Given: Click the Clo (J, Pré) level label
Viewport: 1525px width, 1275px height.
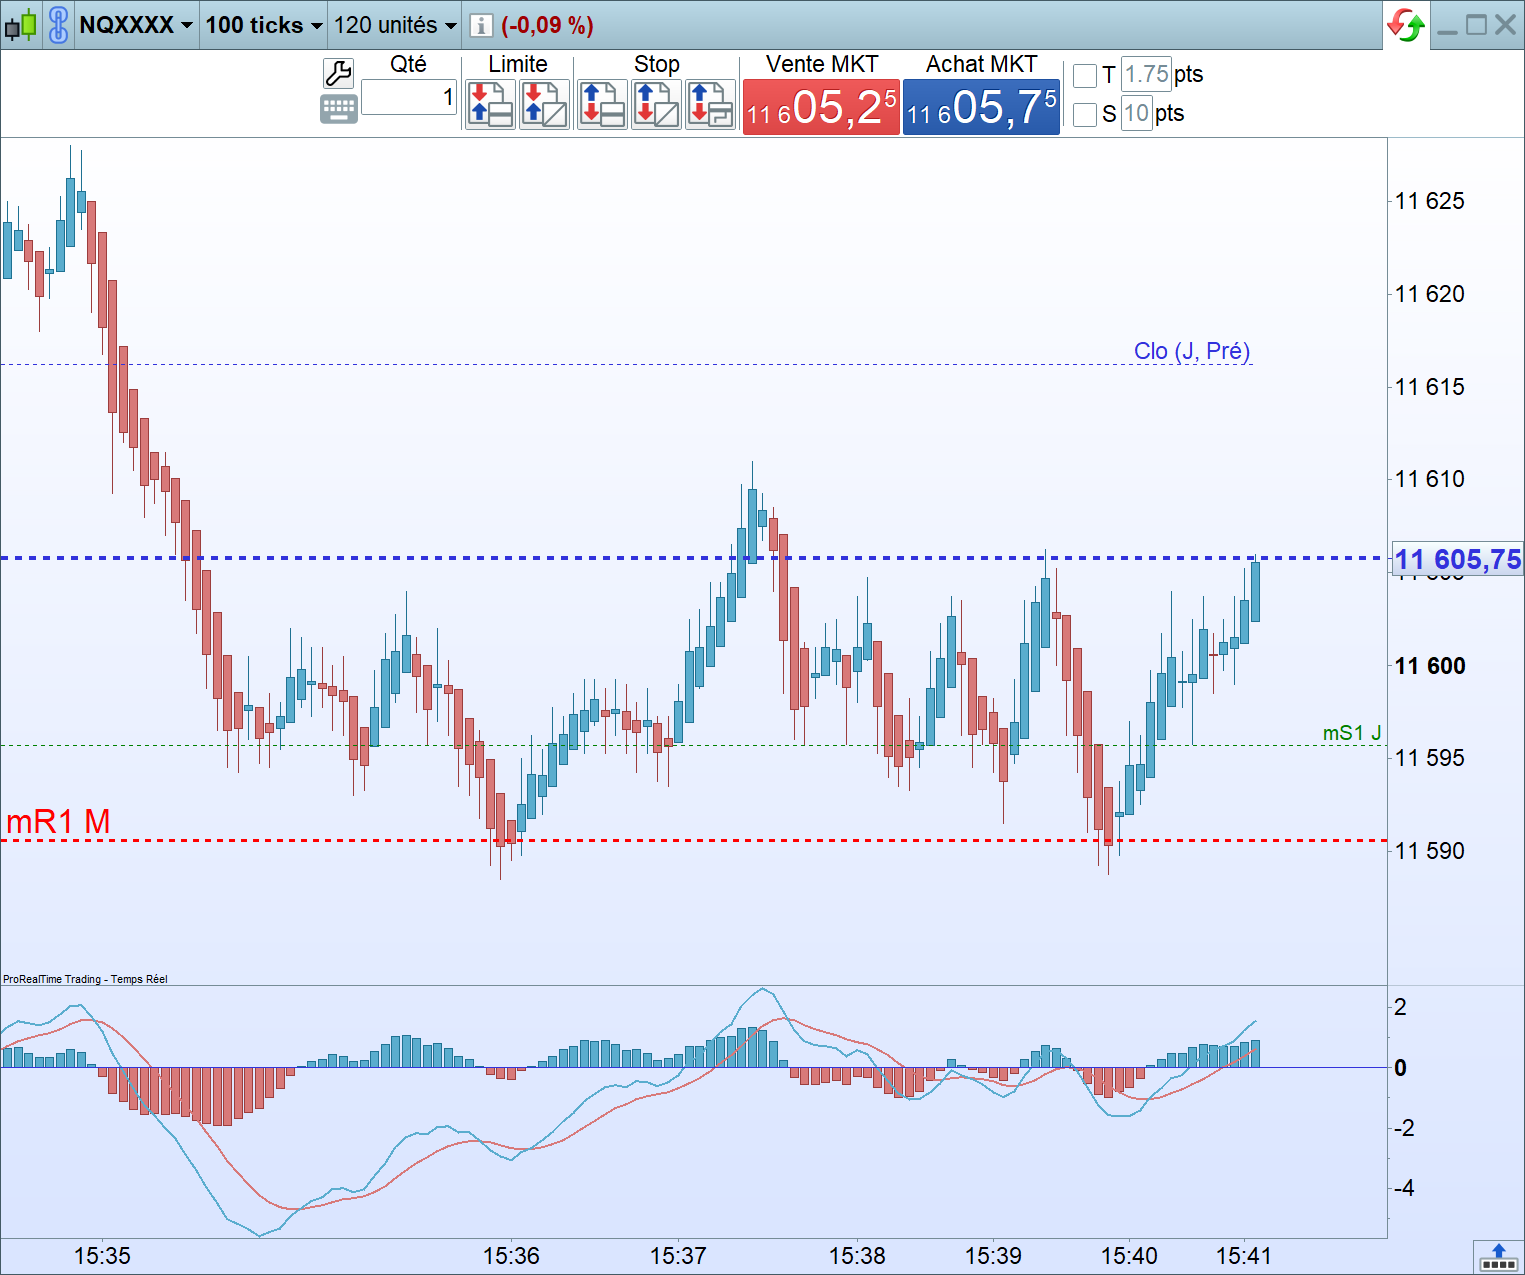Looking at the screenshot, I should pos(1192,351).
